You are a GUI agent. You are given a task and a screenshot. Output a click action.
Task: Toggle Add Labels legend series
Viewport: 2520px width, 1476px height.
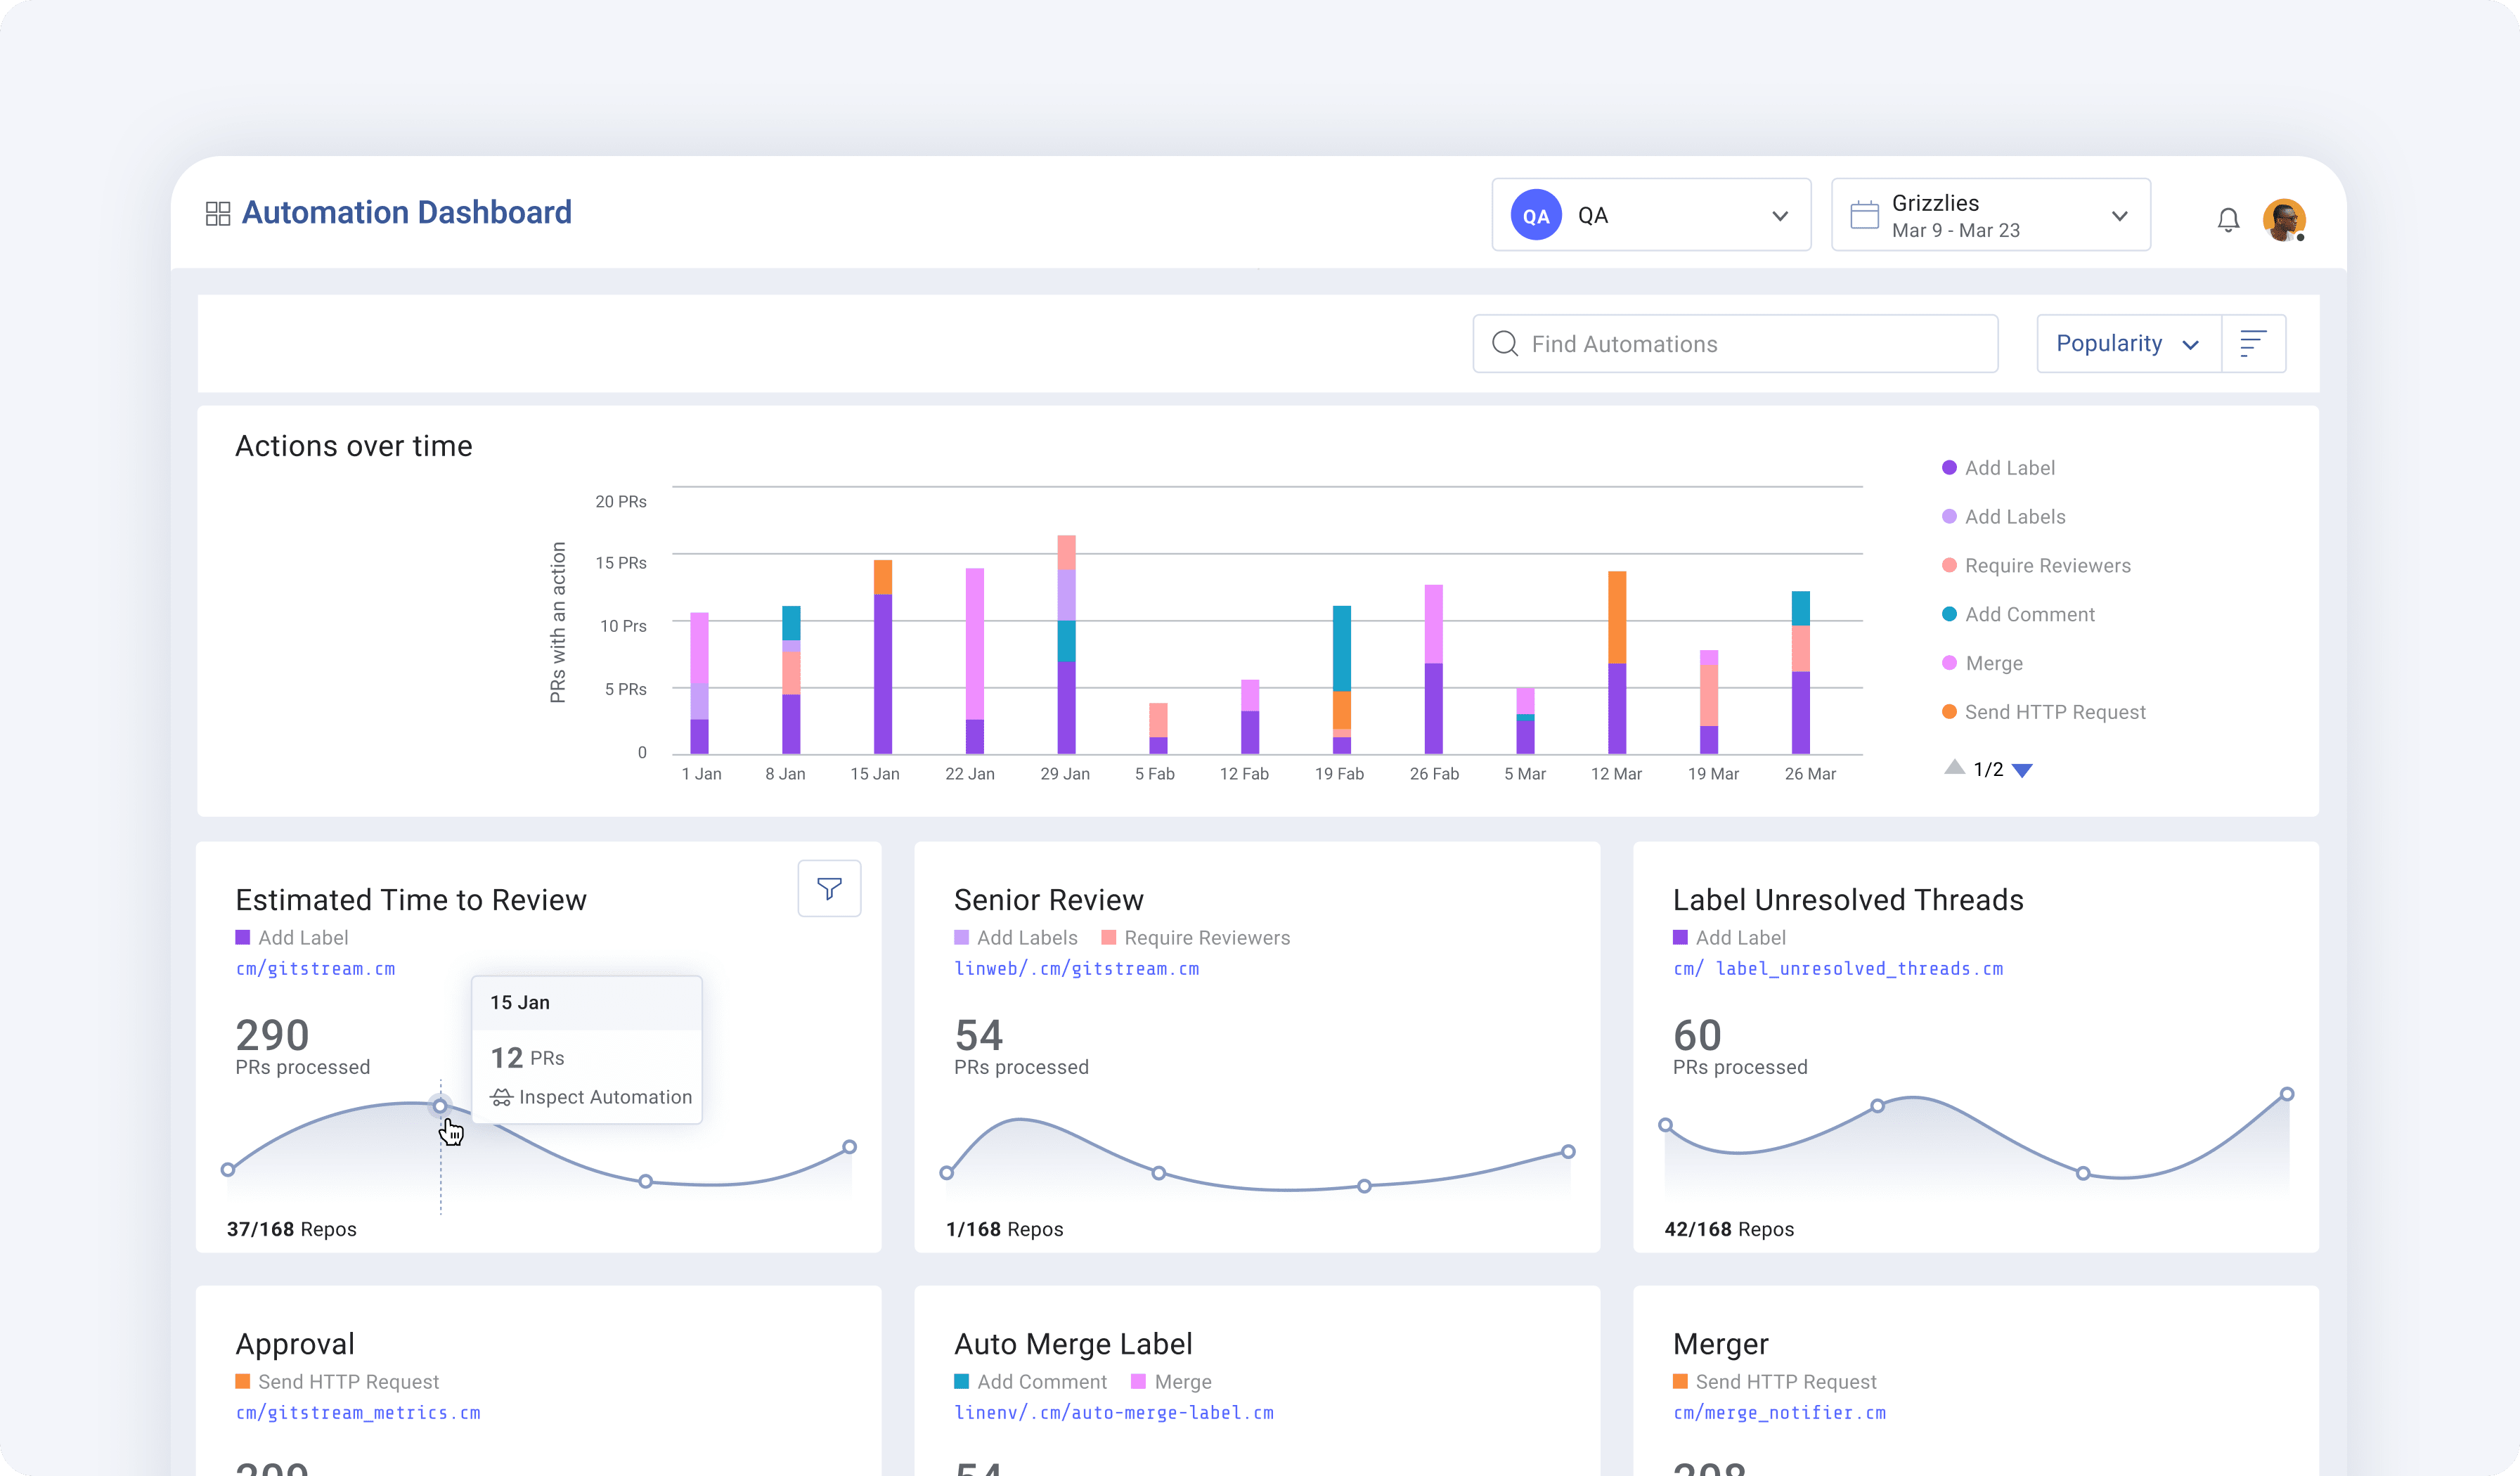(x=2003, y=517)
